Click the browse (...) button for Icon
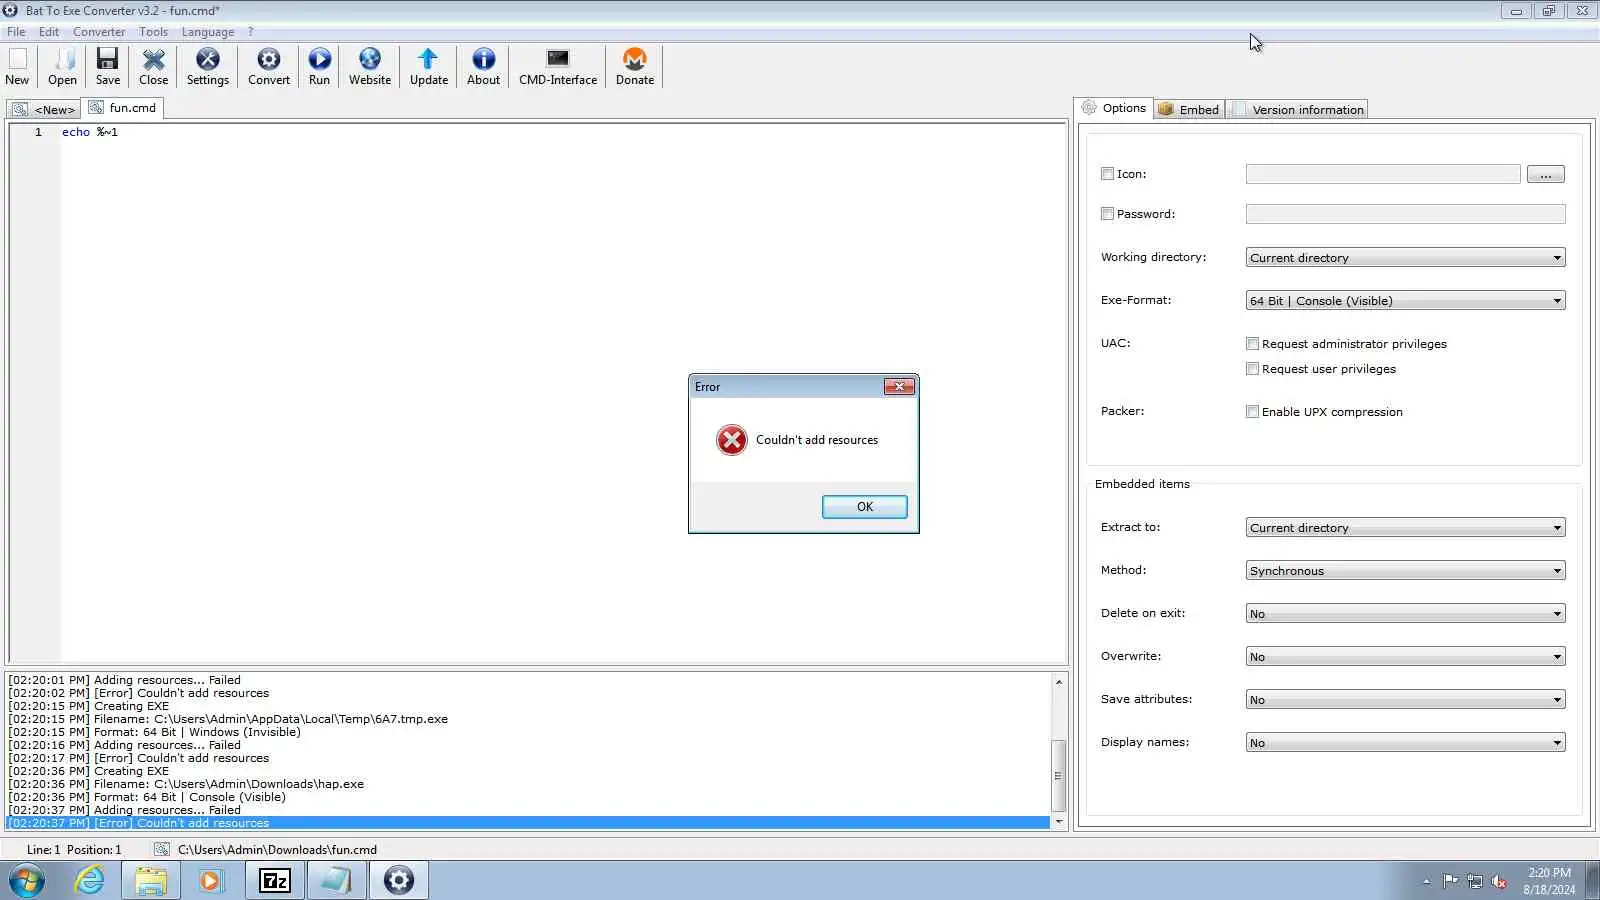Screen dimensions: 1600x900 1546,174
